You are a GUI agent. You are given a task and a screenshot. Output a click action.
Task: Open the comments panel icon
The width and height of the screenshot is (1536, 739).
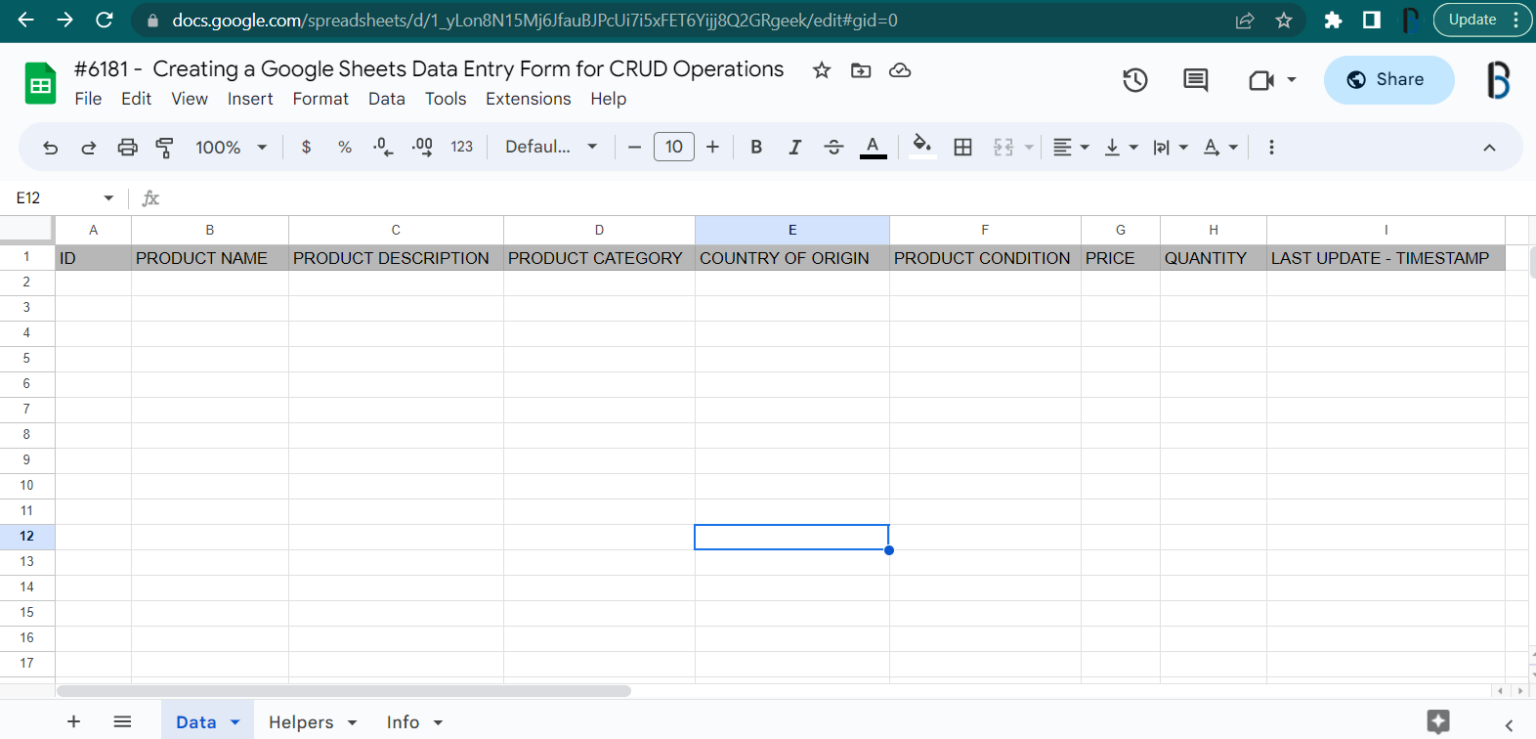coord(1195,80)
